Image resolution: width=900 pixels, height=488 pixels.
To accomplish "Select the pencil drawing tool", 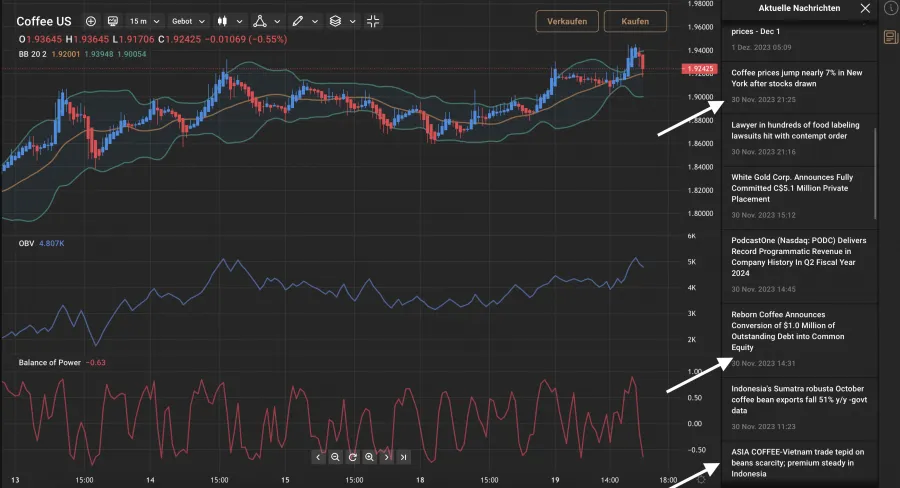I will click(x=297, y=21).
